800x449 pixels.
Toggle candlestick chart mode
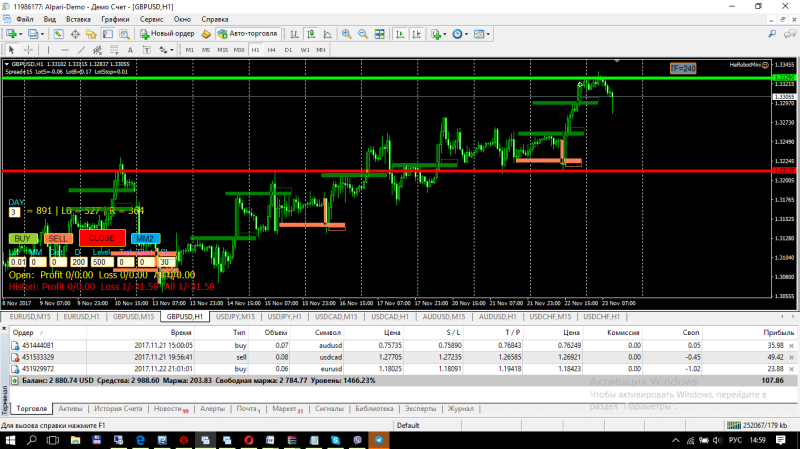(311, 34)
